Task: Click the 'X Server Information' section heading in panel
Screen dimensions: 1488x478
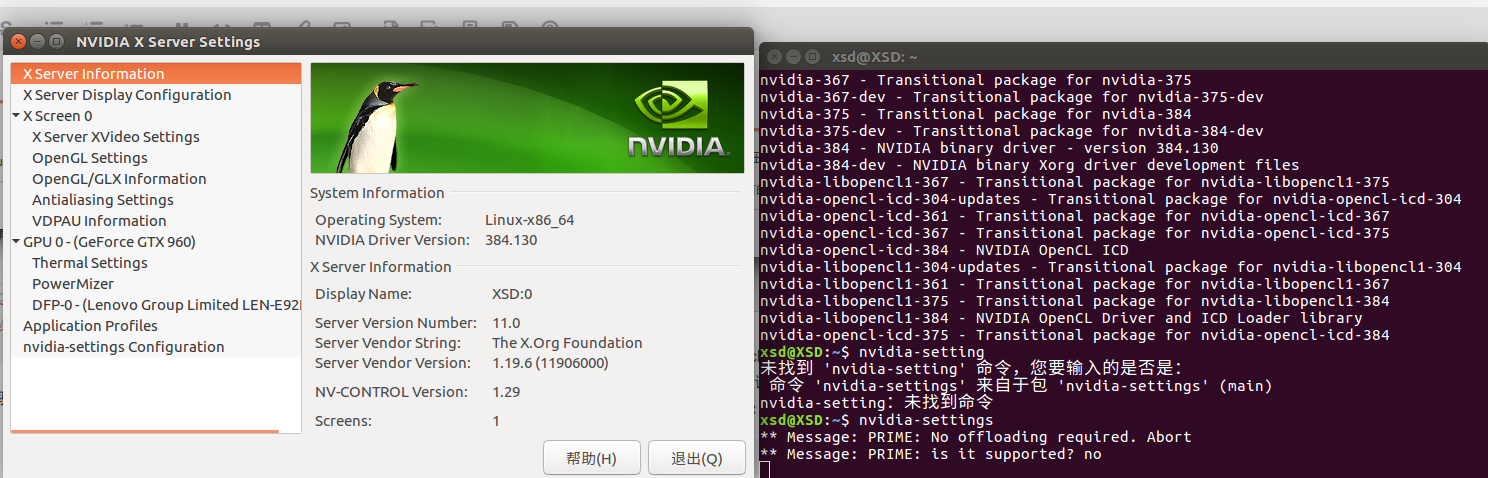Action: click(381, 267)
